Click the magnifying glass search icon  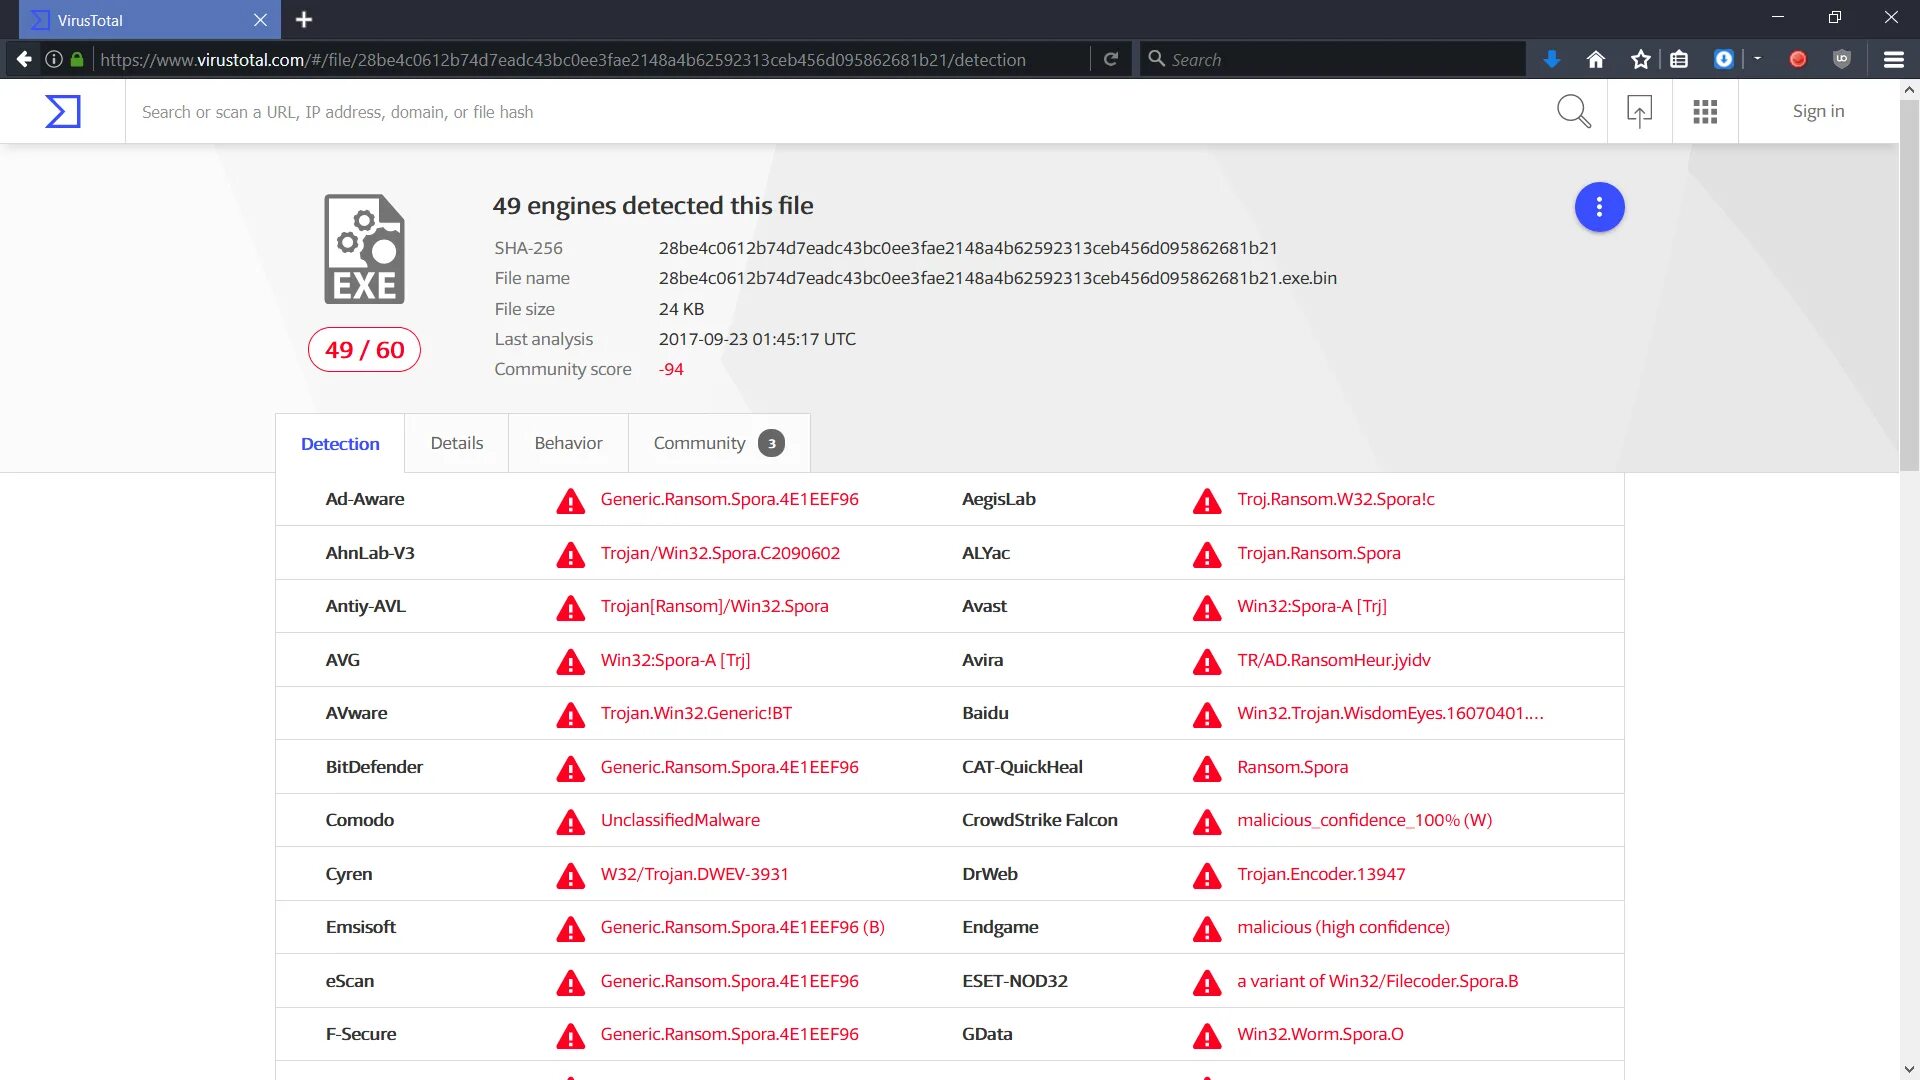tap(1573, 111)
